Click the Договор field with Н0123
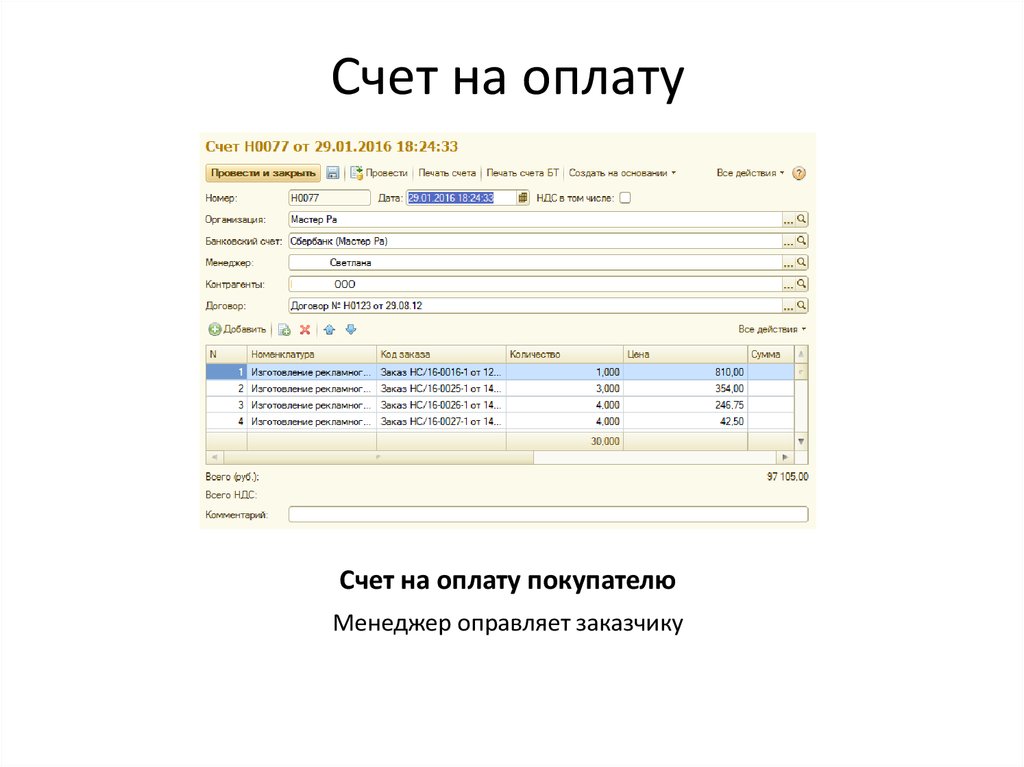This screenshot has height=767, width=1024. (x=535, y=306)
